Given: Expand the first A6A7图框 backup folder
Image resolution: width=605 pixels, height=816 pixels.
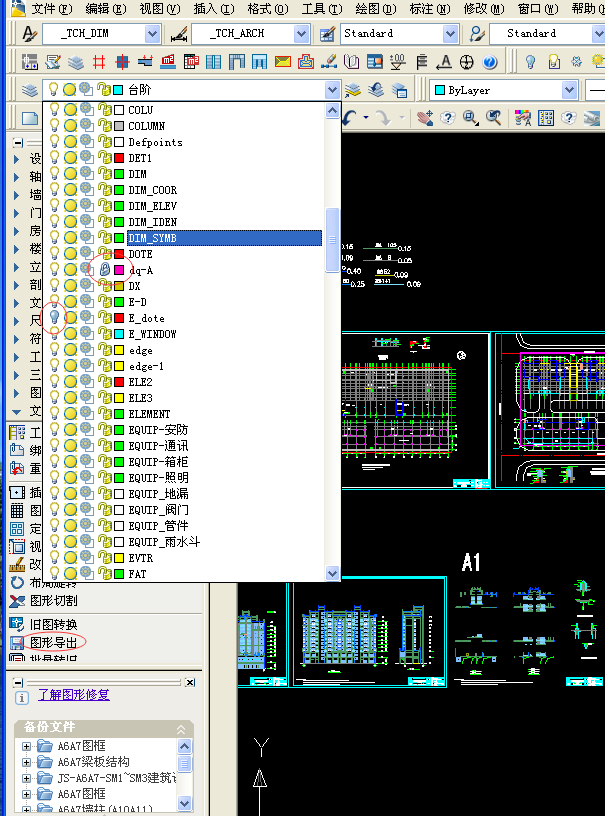Looking at the screenshot, I should (x=26, y=746).
